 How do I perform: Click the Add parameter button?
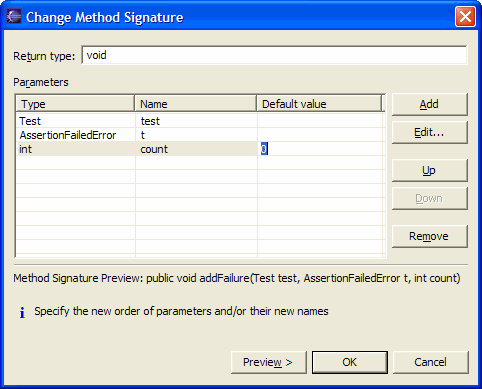[429, 104]
